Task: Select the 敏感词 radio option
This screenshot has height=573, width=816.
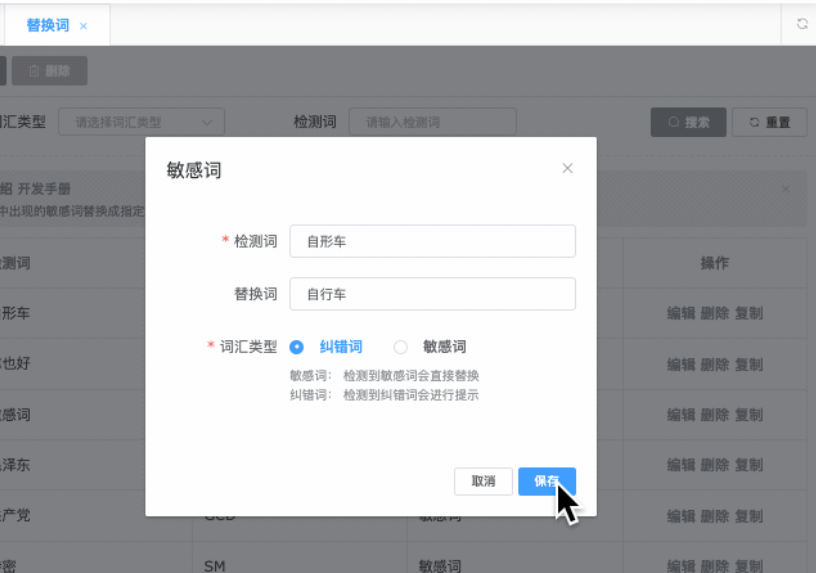Action: click(401, 347)
